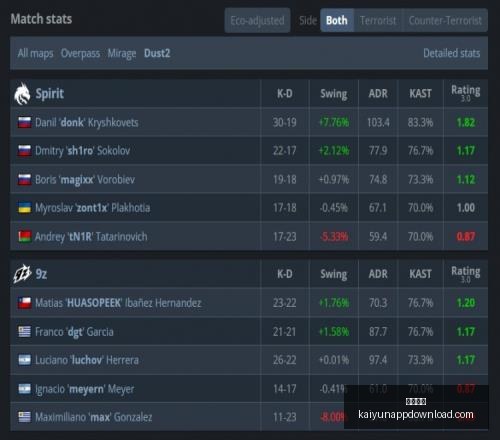
Task: Select the Both side filter
Action: (x=337, y=20)
